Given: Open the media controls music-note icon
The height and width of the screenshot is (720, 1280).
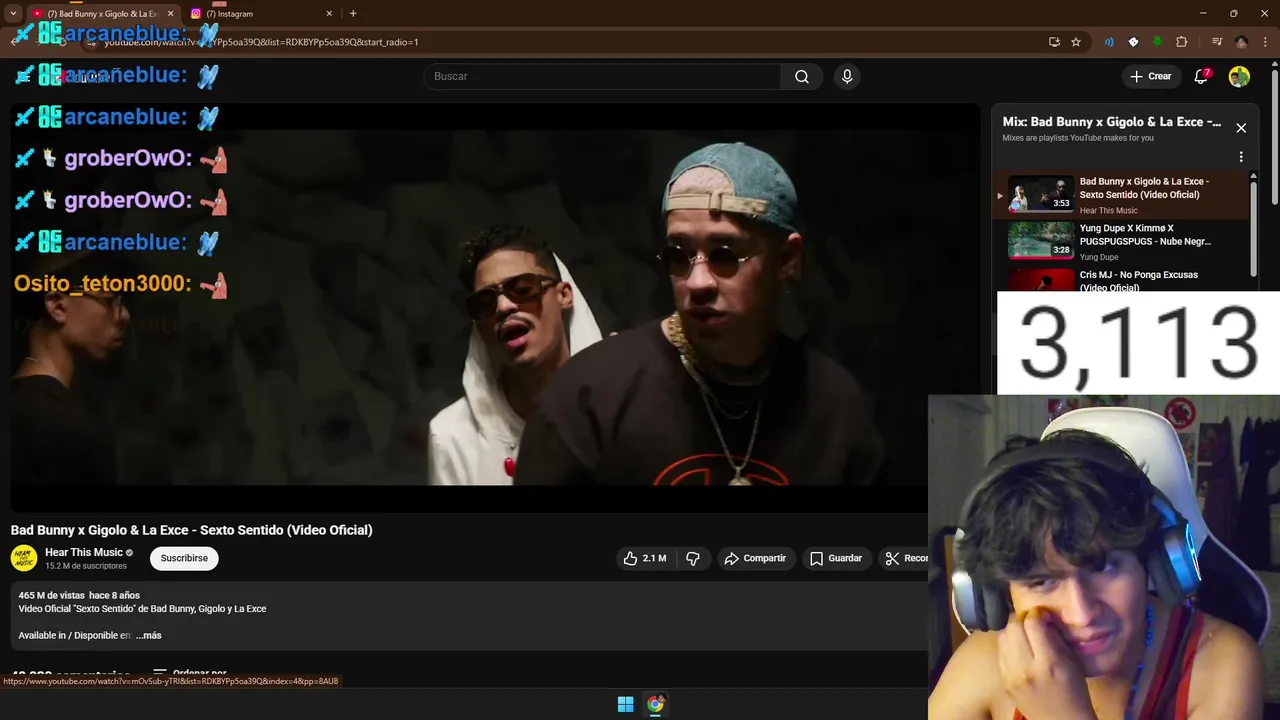Looking at the screenshot, I should [x=1217, y=42].
